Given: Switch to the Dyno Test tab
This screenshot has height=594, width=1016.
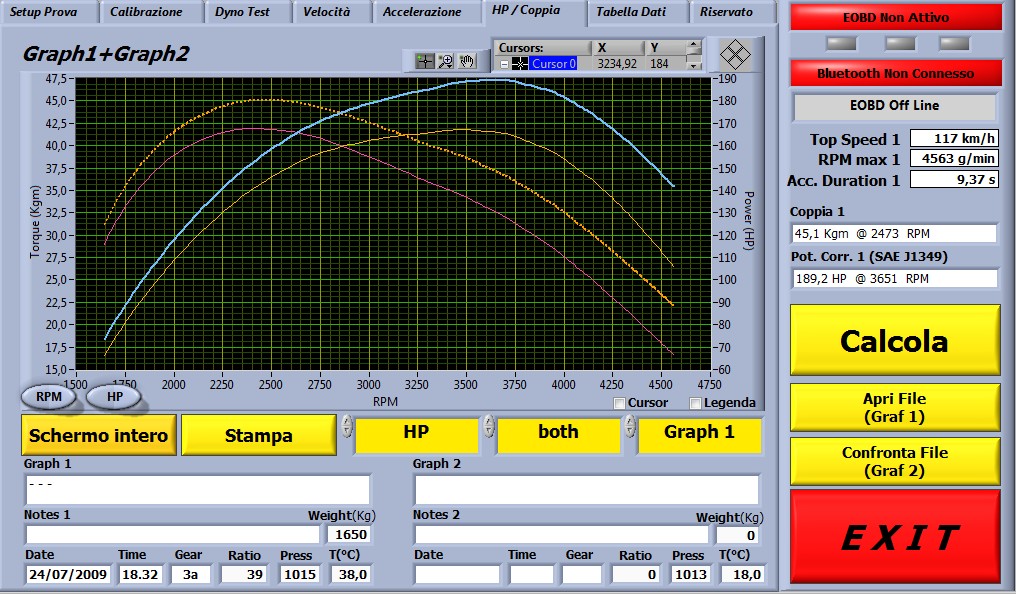Looking at the screenshot, I should pyautogui.click(x=242, y=12).
